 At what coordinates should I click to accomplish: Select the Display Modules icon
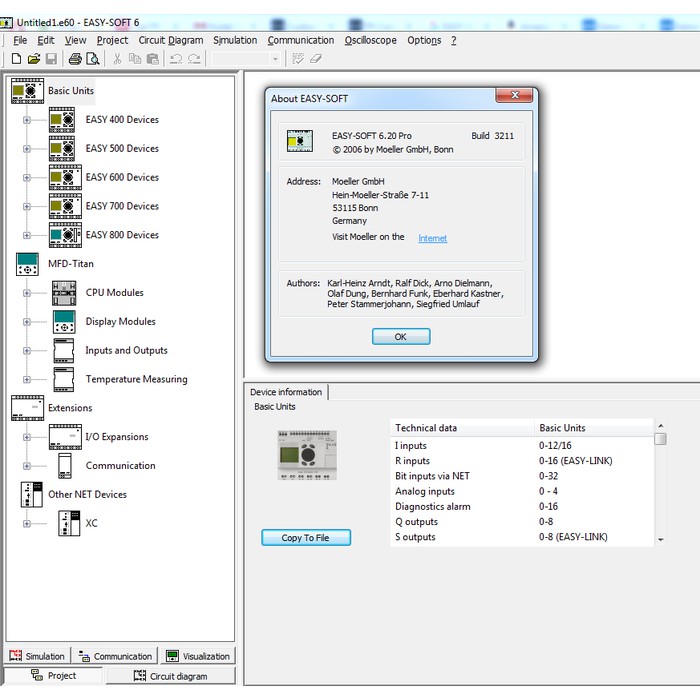[x=65, y=322]
